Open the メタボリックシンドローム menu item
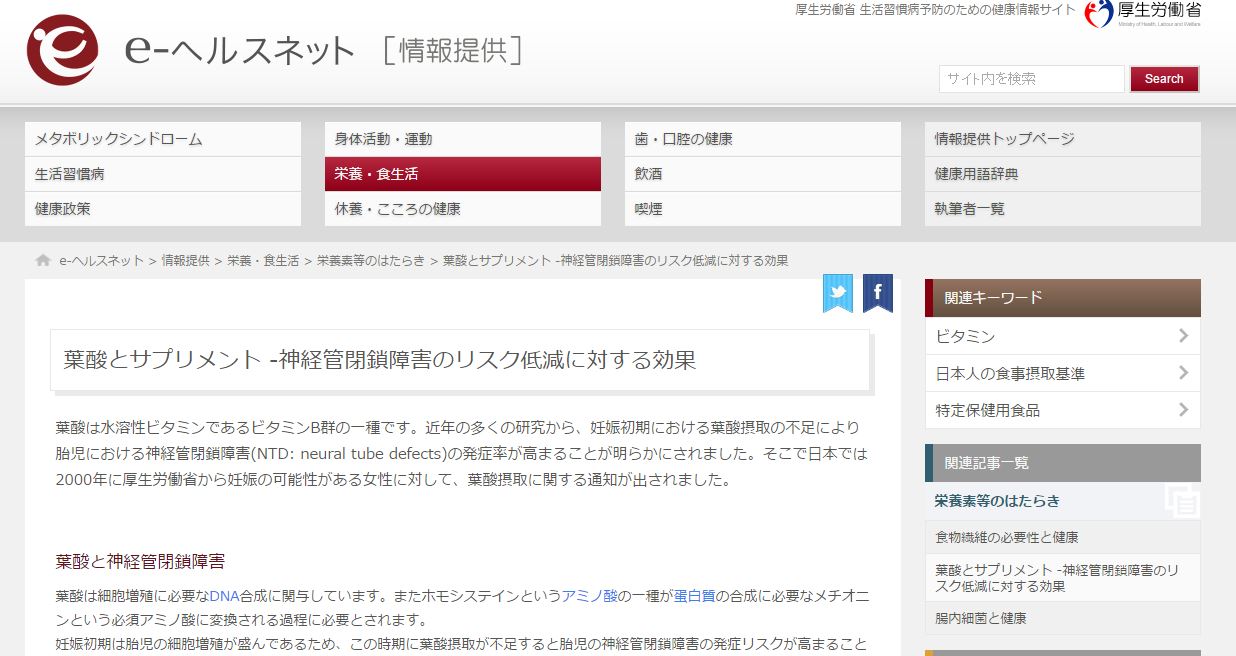This screenshot has height=656, width=1236. (x=162, y=139)
